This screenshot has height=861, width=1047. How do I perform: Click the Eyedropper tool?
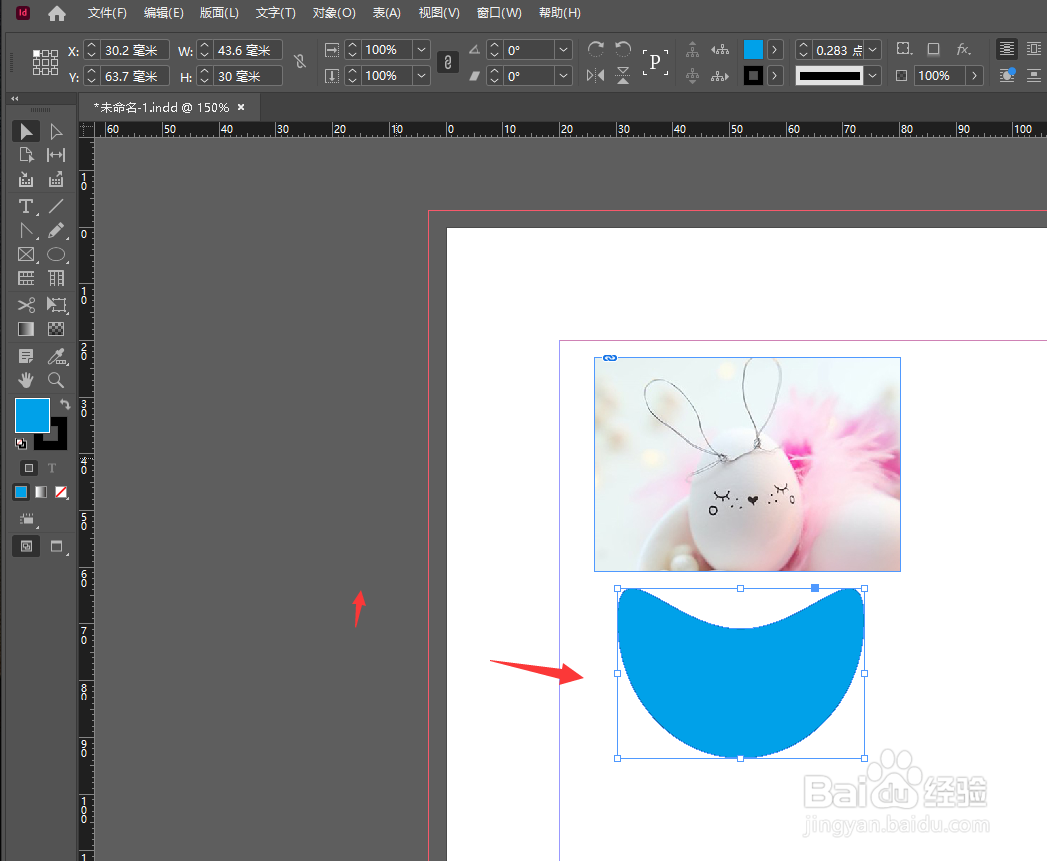[x=56, y=356]
